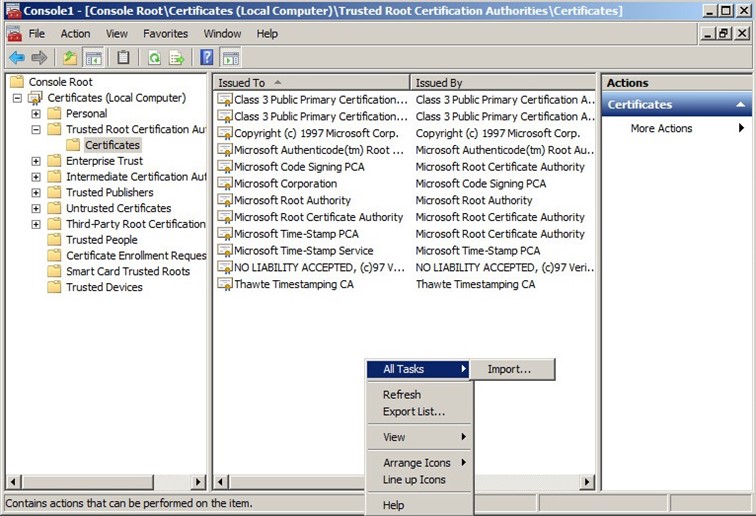Click Help in the context menu
The image size is (756, 516).
point(419,505)
